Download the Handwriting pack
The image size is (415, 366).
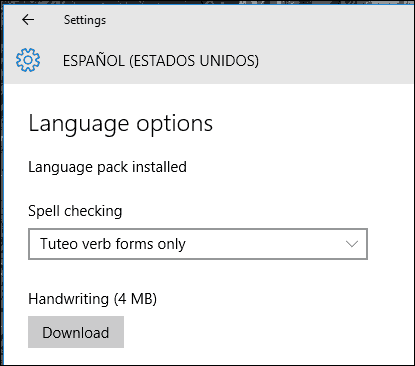tap(76, 332)
